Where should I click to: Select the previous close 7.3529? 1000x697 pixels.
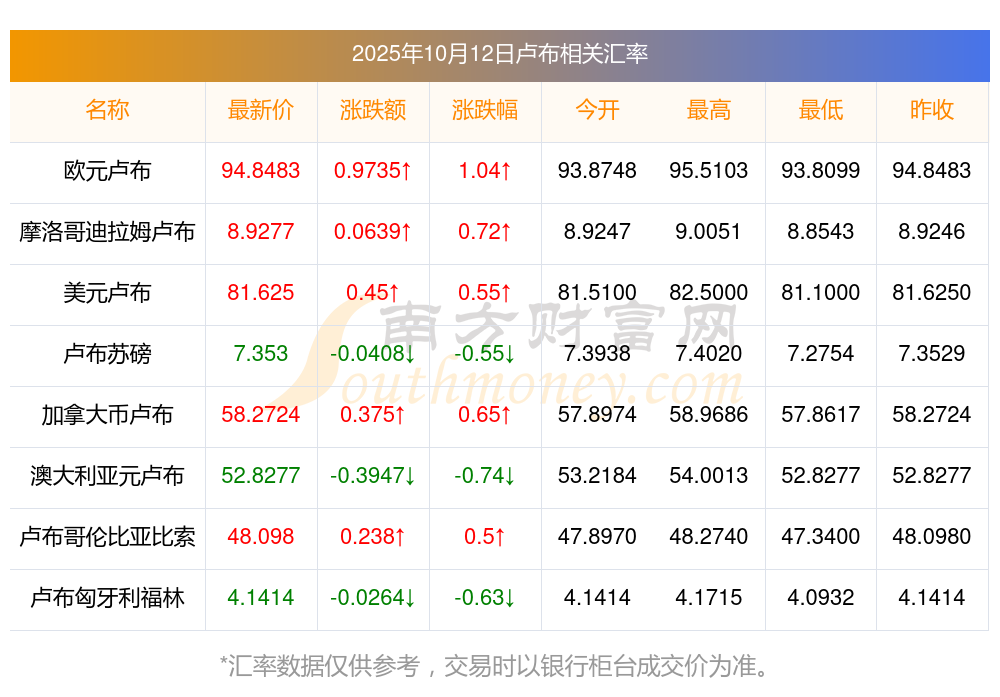932,353
